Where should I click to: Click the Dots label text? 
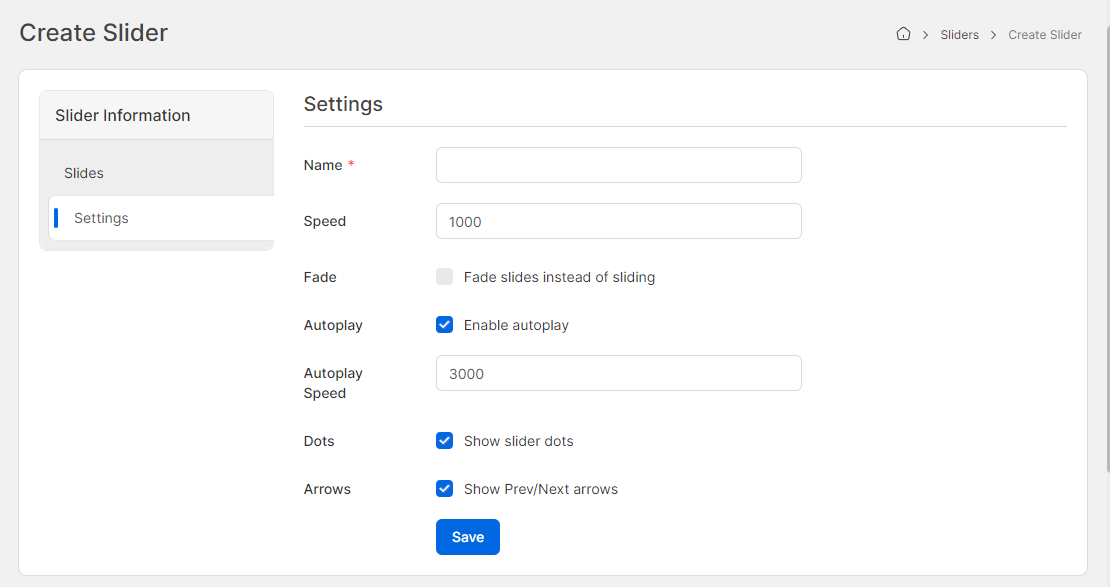click(x=319, y=441)
